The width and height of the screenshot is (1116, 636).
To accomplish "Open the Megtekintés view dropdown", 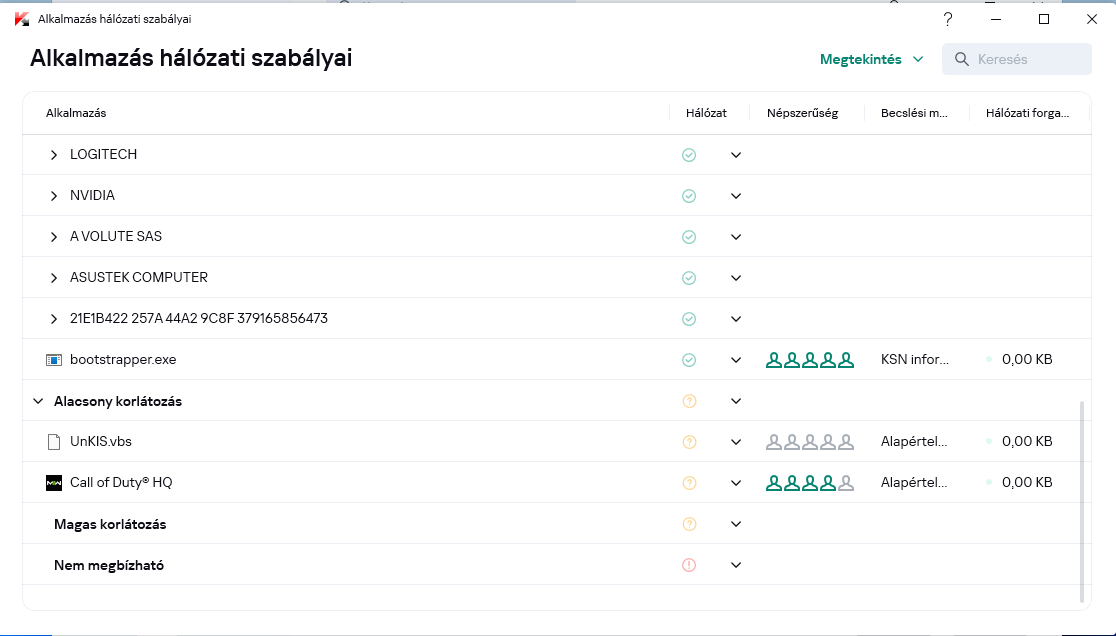I will click(x=872, y=59).
